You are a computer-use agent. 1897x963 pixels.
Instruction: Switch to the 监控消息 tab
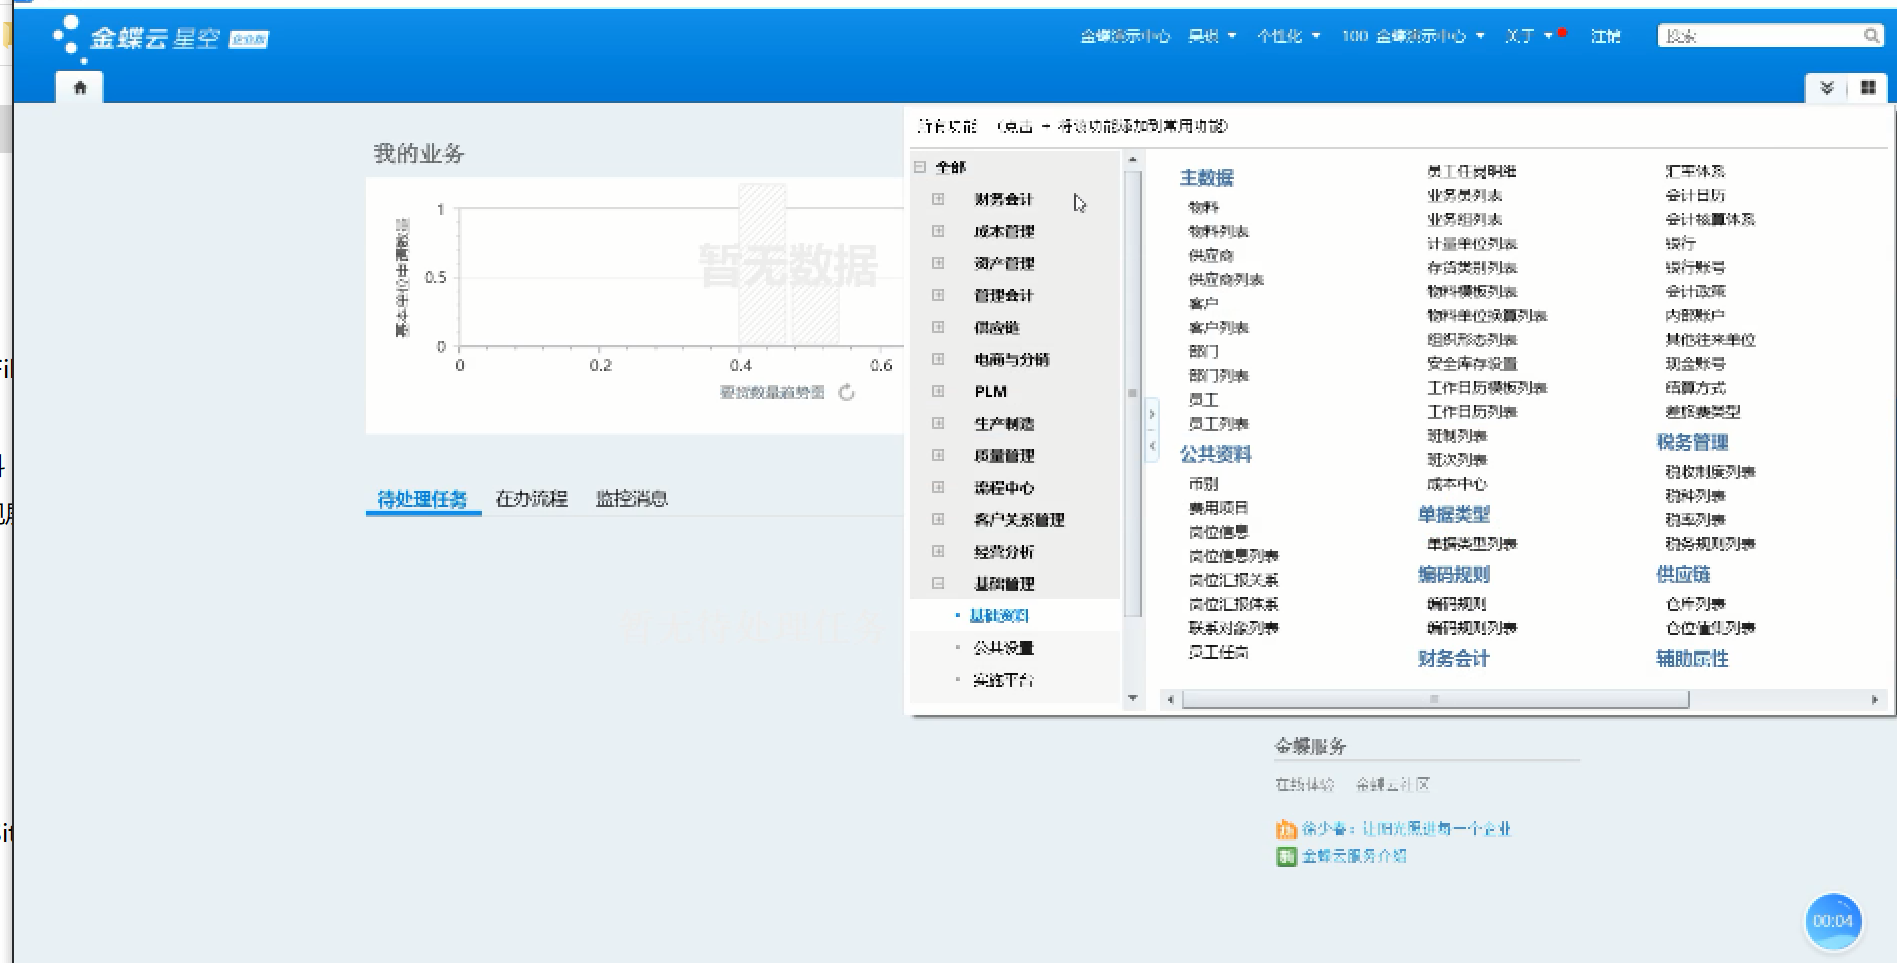coord(631,498)
